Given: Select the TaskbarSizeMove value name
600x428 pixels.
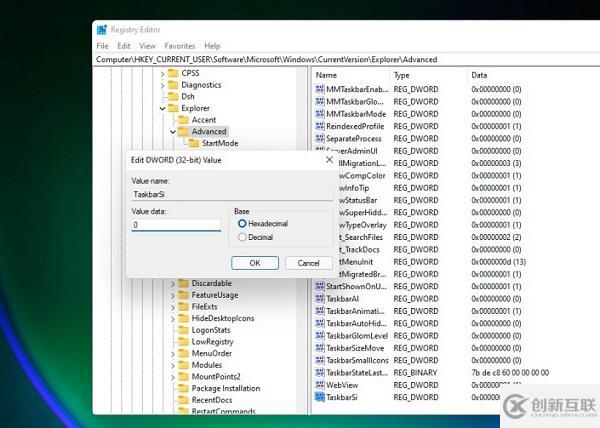Looking at the screenshot, I should (355, 348).
